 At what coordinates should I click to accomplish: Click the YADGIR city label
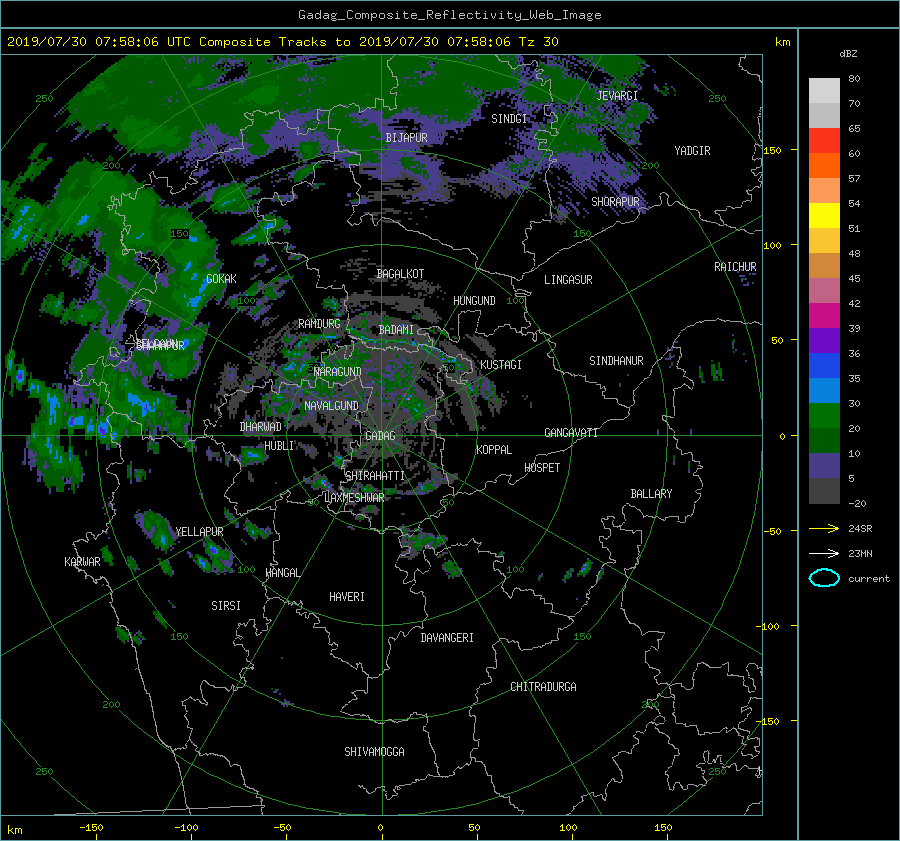(x=692, y=151)
